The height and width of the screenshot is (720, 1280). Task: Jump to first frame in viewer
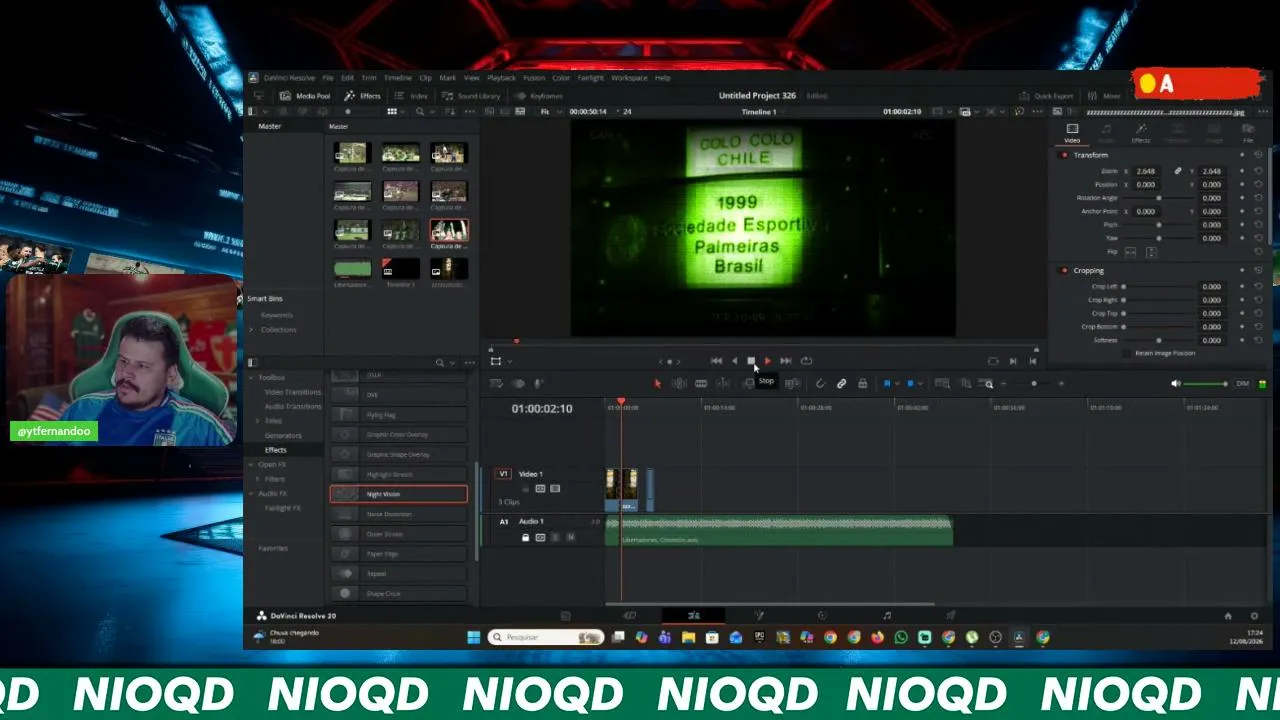click(x=716, y=361)
